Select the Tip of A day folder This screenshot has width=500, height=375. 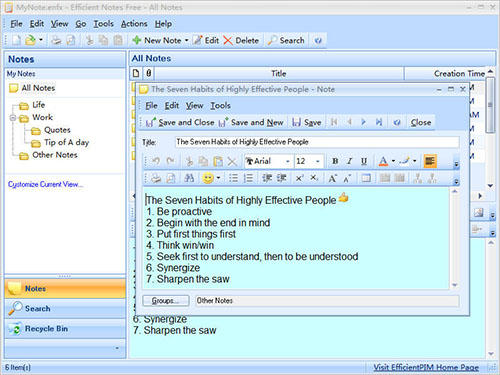[66, 143]
